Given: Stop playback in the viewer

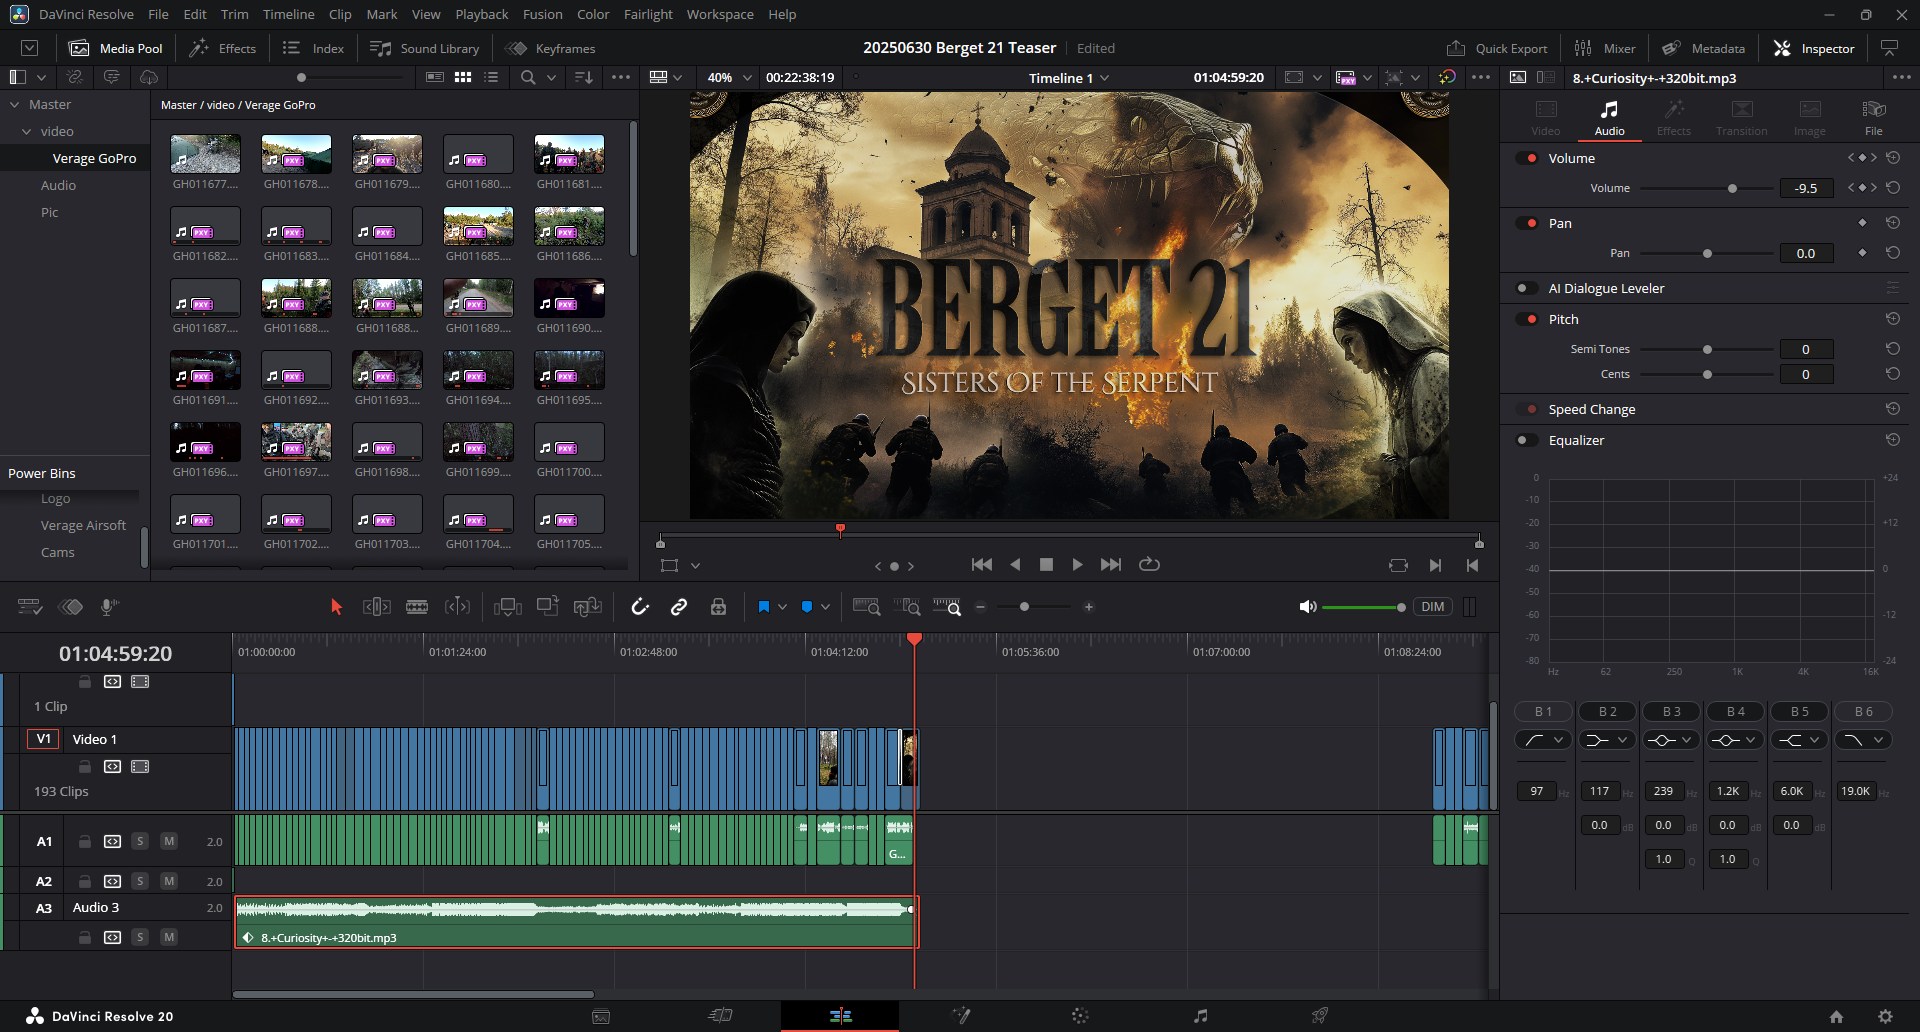Looking at the screenshot, I should [x=1046, y=564].
